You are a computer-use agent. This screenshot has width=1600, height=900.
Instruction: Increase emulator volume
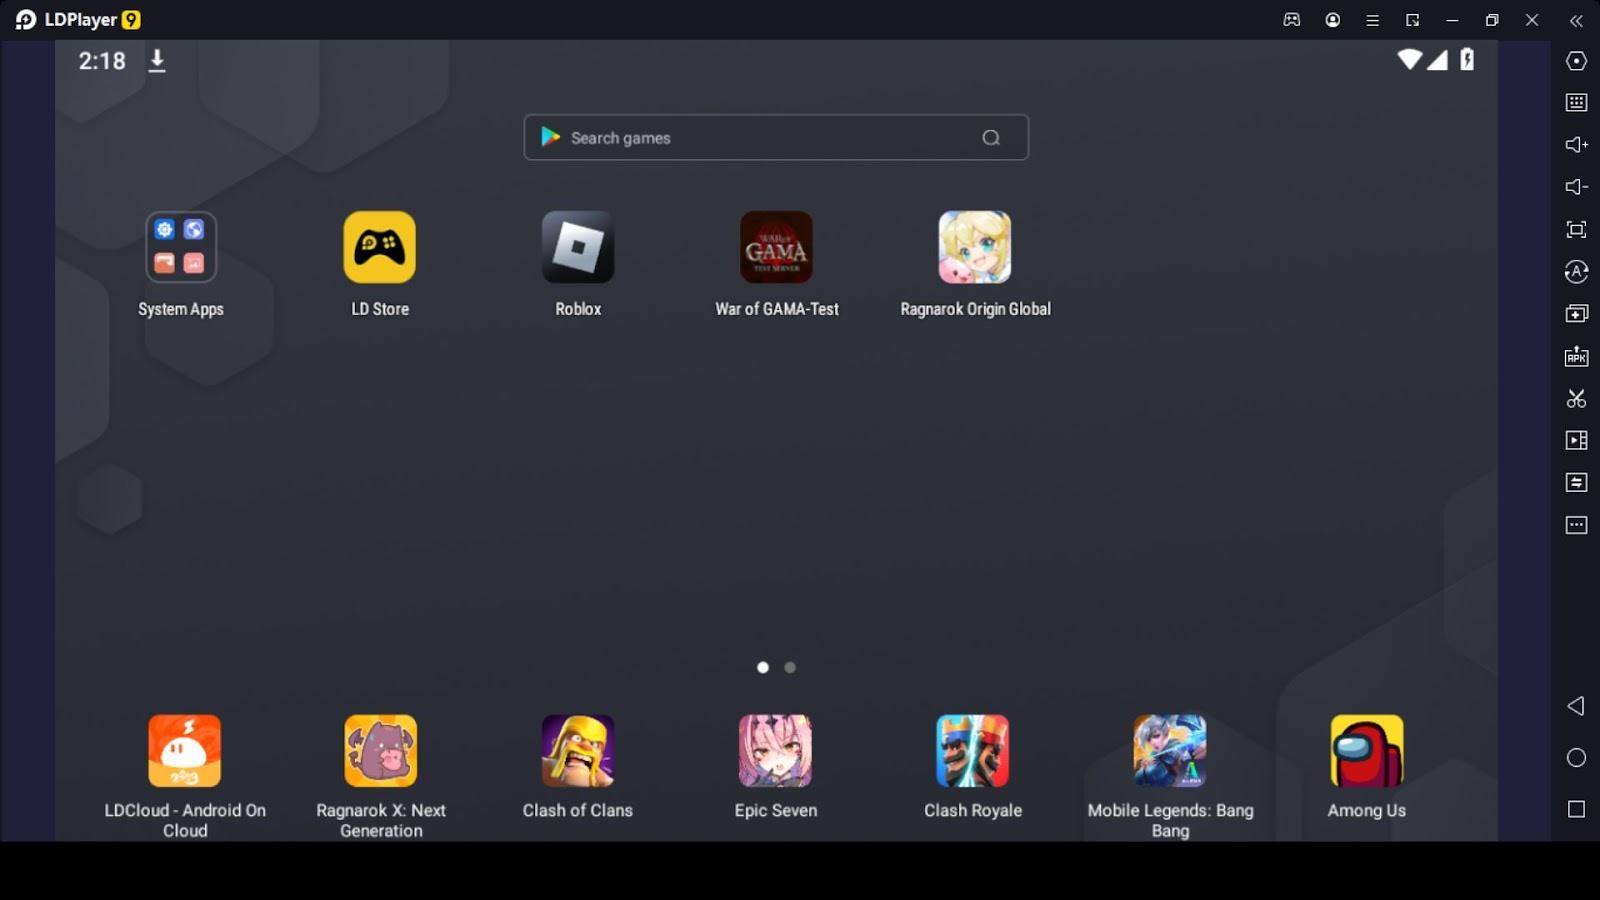click(1576, 145)
